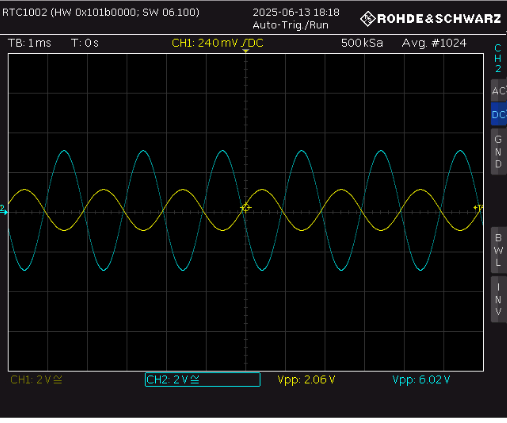Select the CH1 2V channel label
The image size is (507, 423).
coord(36,380)
